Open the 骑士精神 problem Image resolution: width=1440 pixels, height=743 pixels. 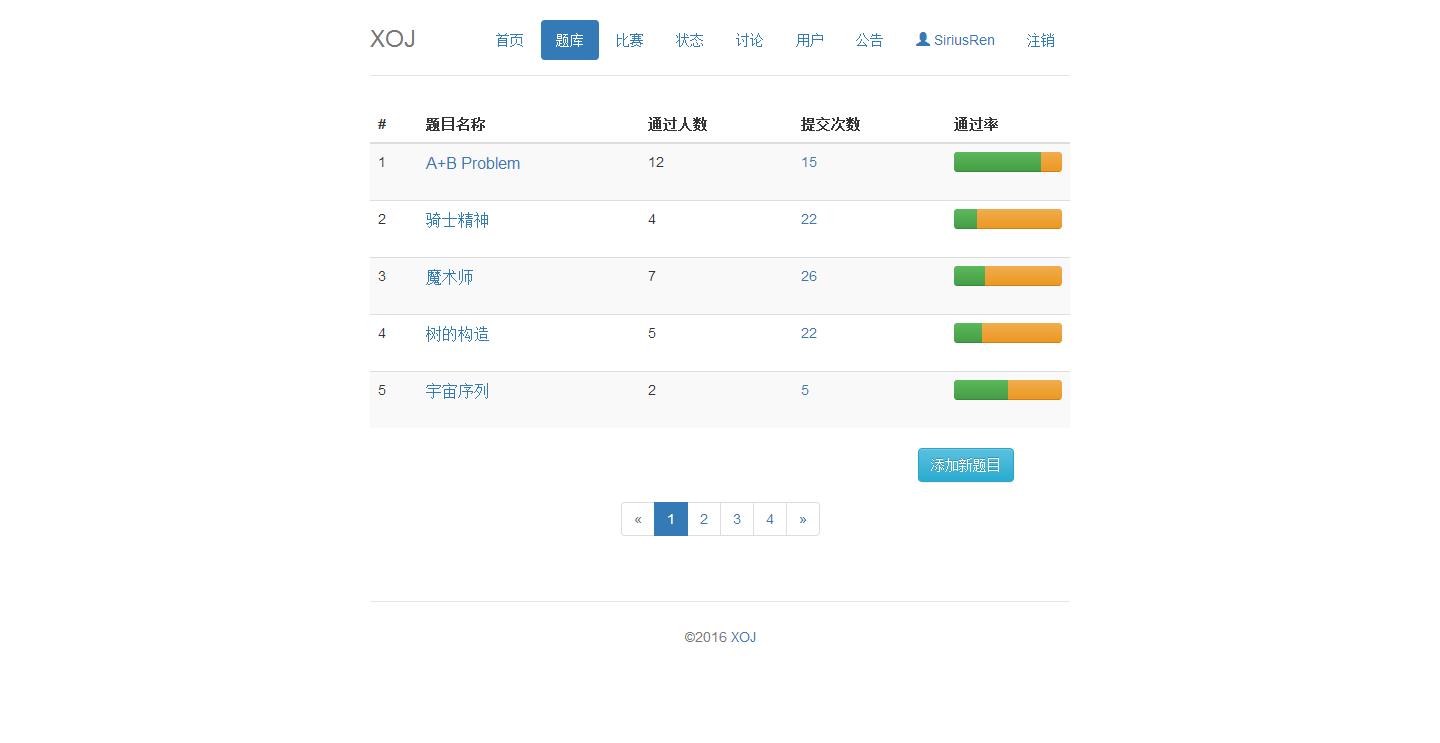[457, 220]
